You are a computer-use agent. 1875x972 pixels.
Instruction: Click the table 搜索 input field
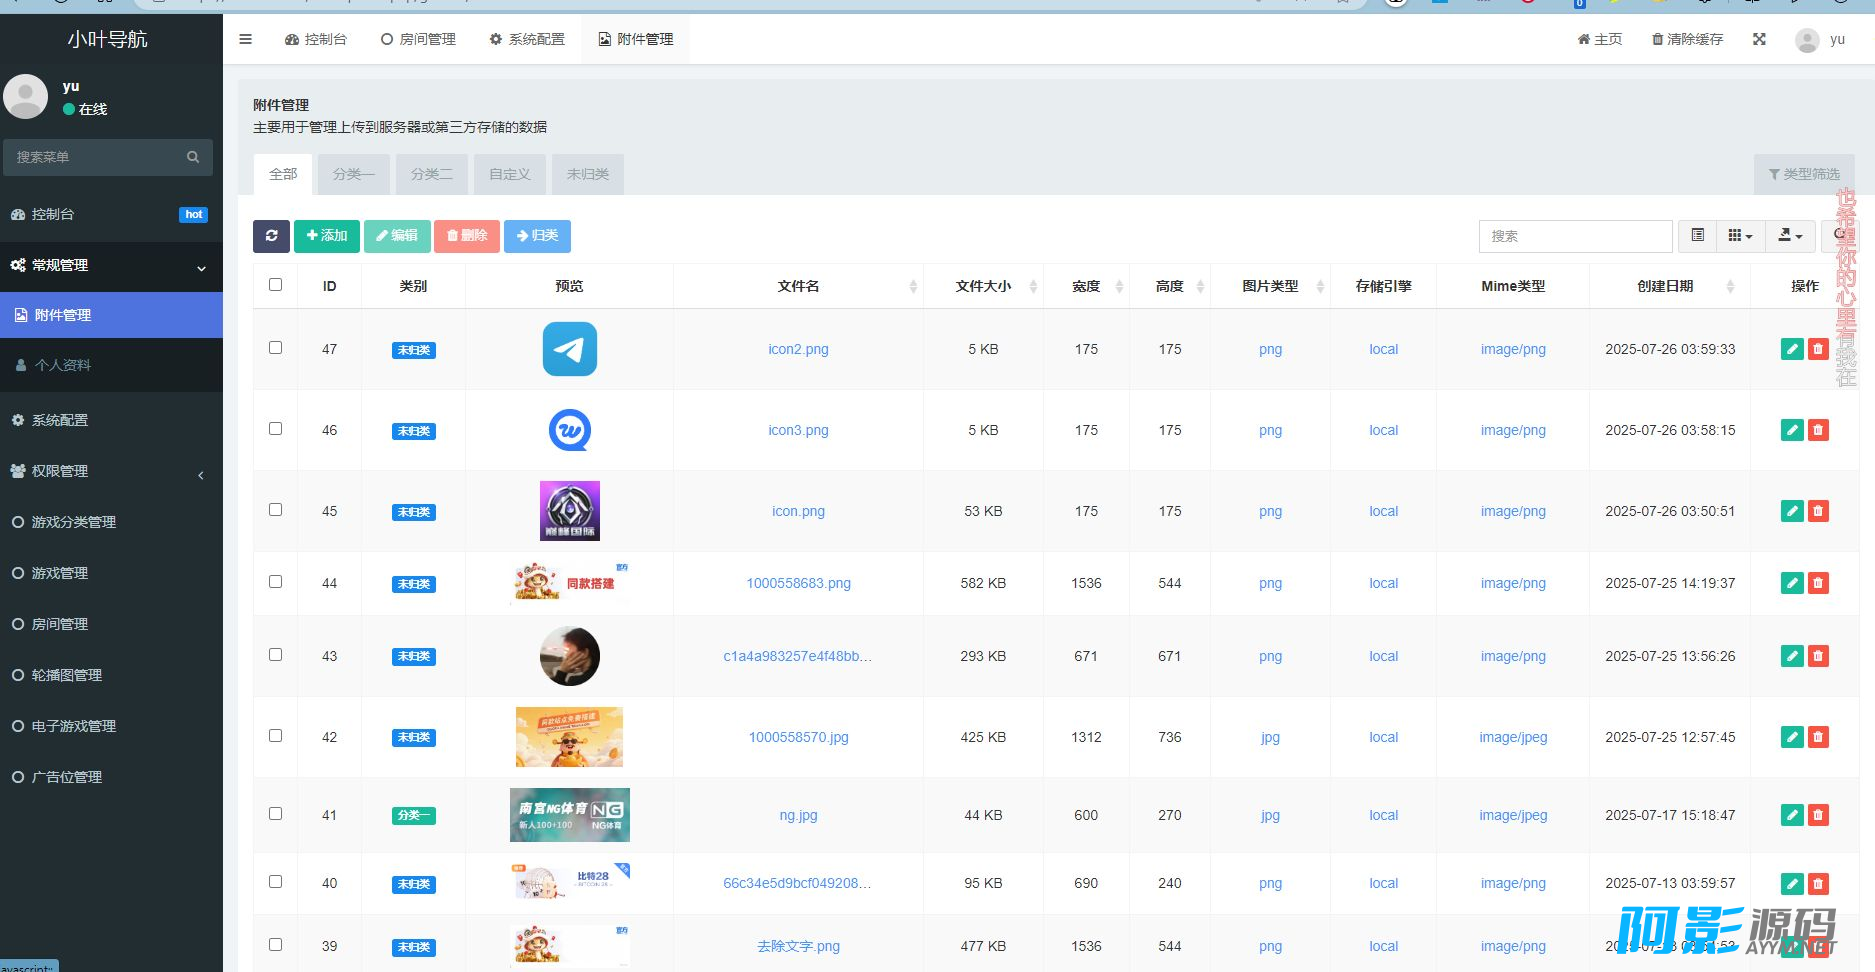point(1574,236)
